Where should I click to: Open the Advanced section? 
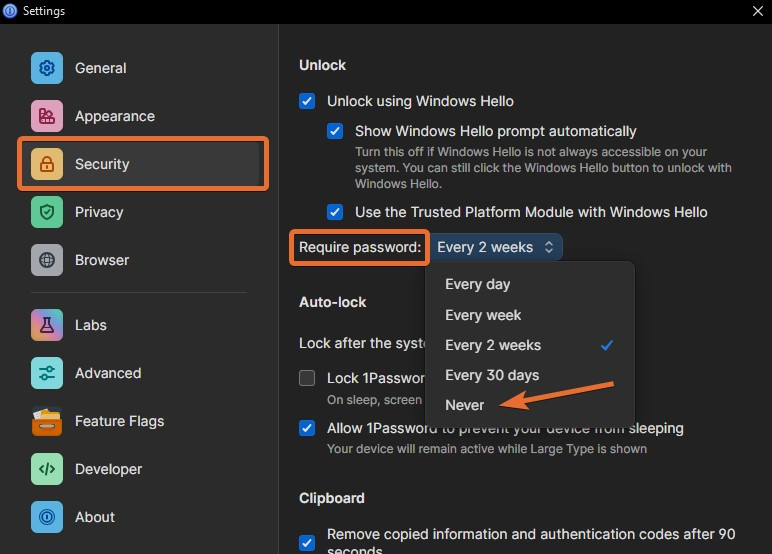108,373
